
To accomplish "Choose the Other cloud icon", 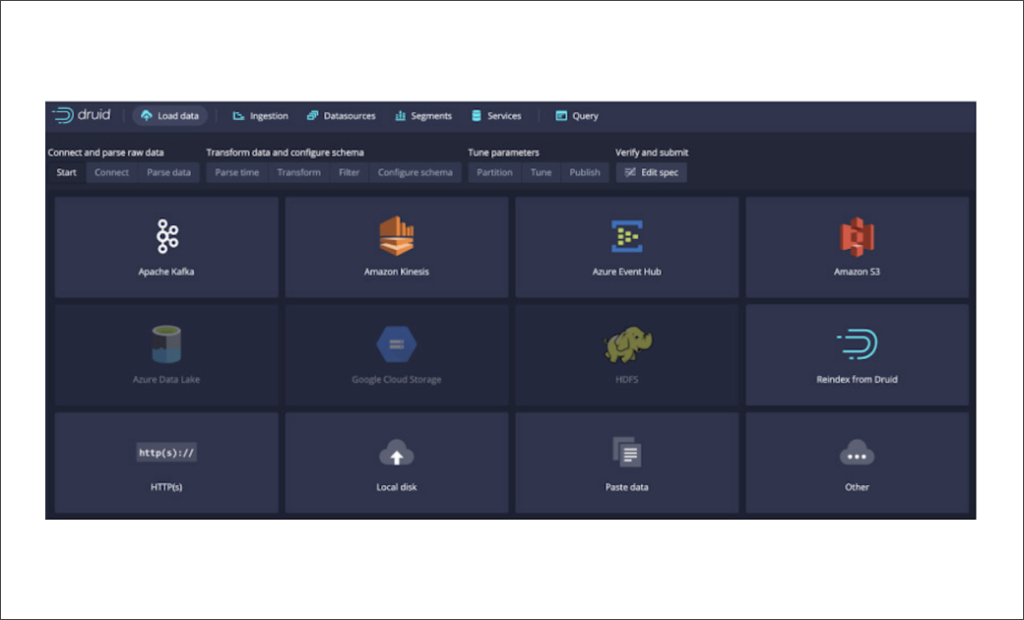I will (857, 453).
